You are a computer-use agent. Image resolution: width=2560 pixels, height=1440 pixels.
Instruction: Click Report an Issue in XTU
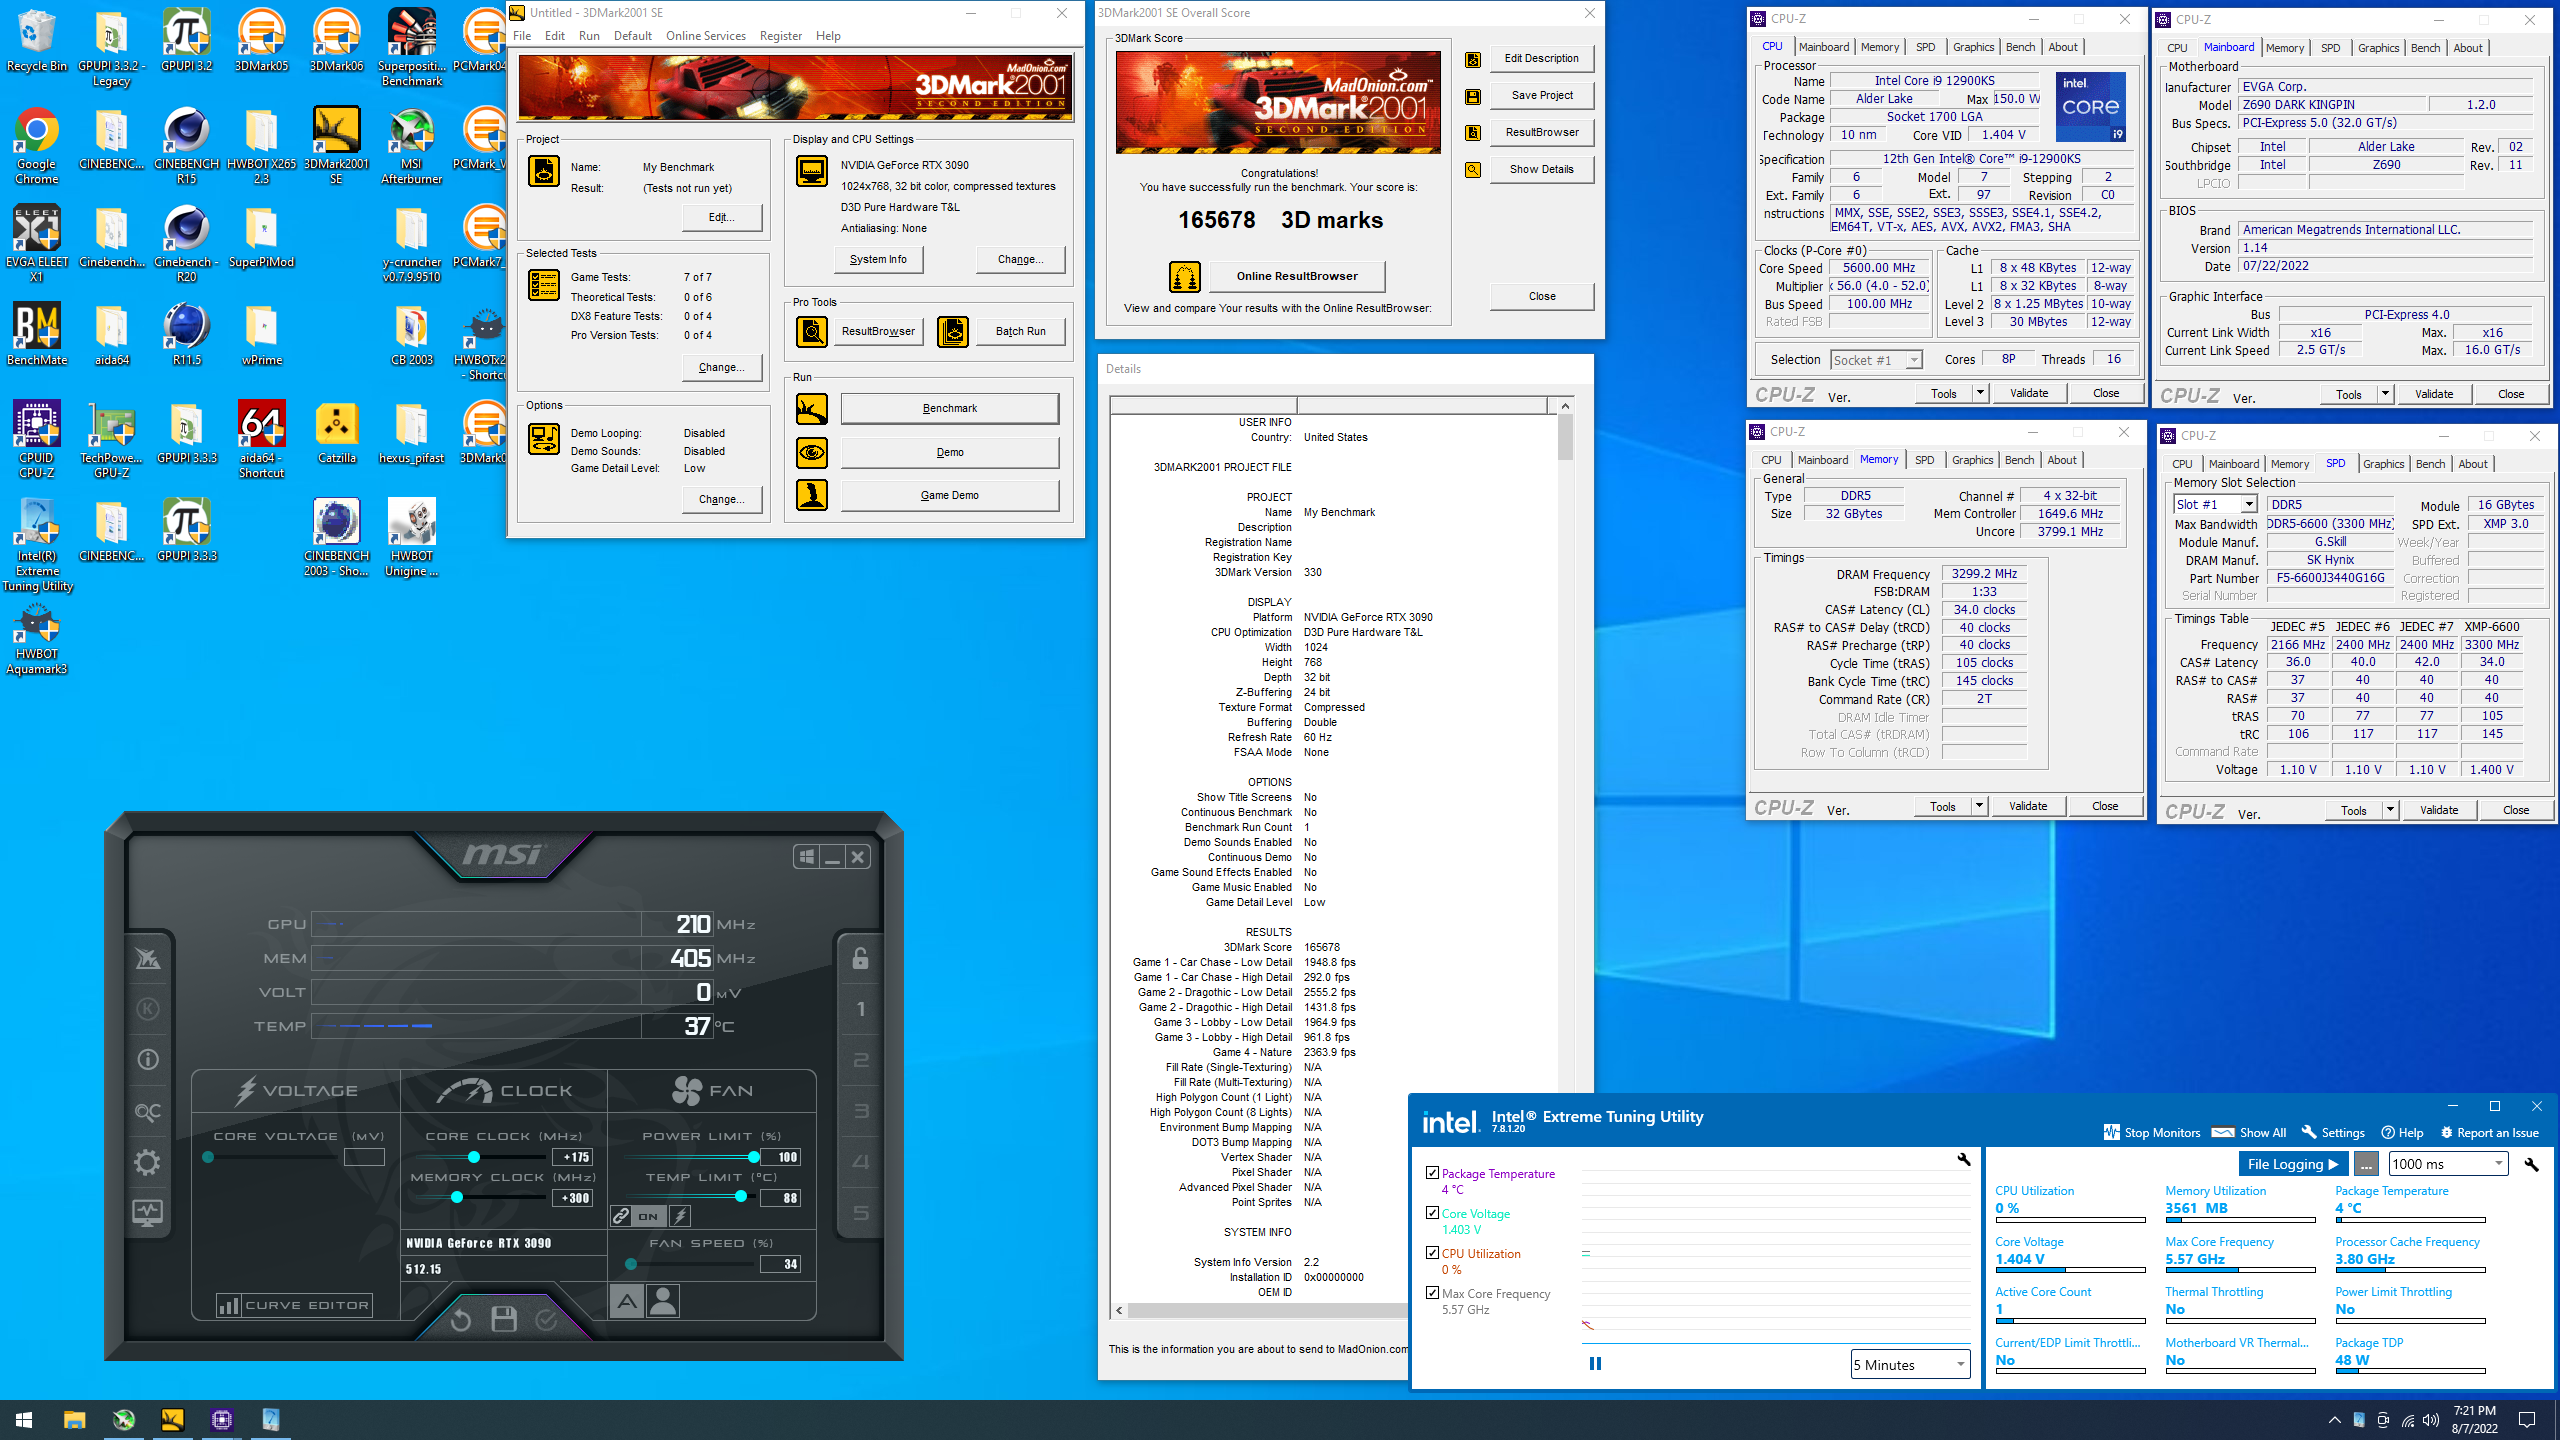click(2489, 1133)
